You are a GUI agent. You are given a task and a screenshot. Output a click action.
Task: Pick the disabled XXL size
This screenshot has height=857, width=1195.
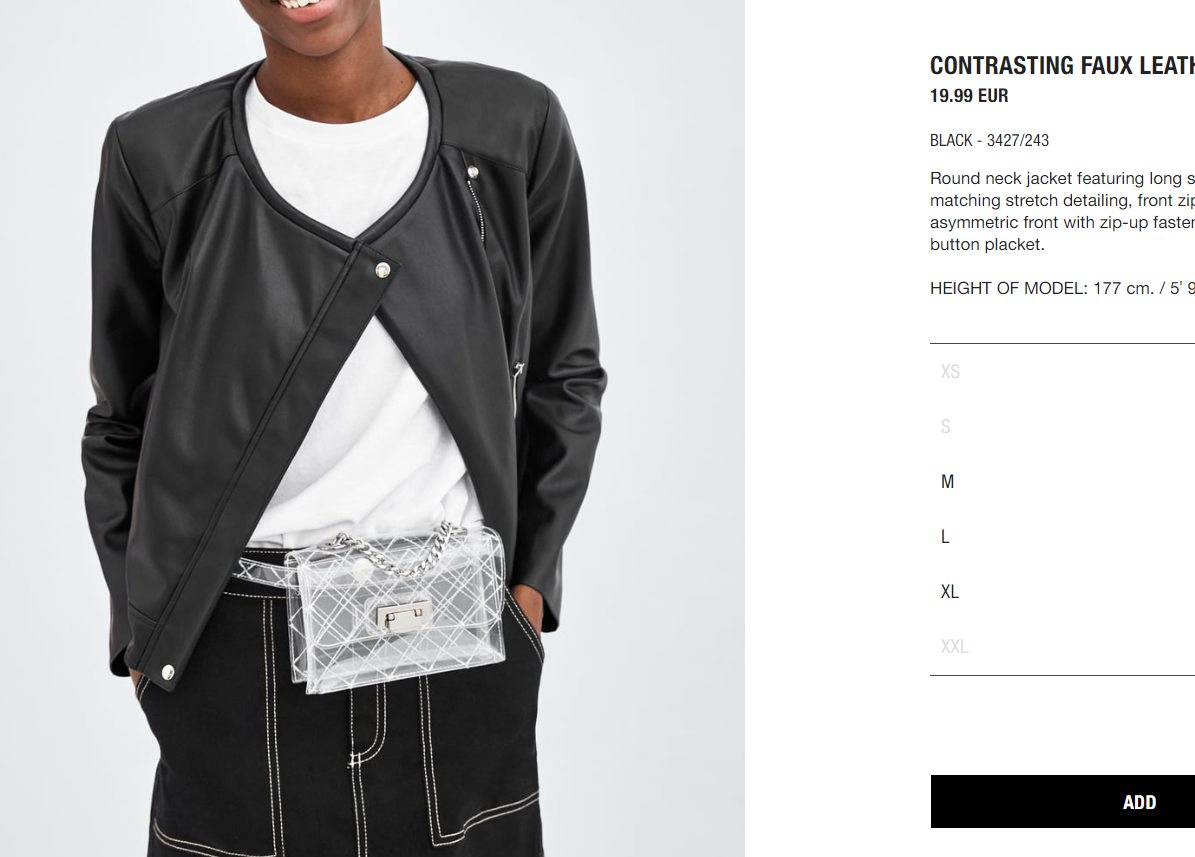(x=1062, y=647)
